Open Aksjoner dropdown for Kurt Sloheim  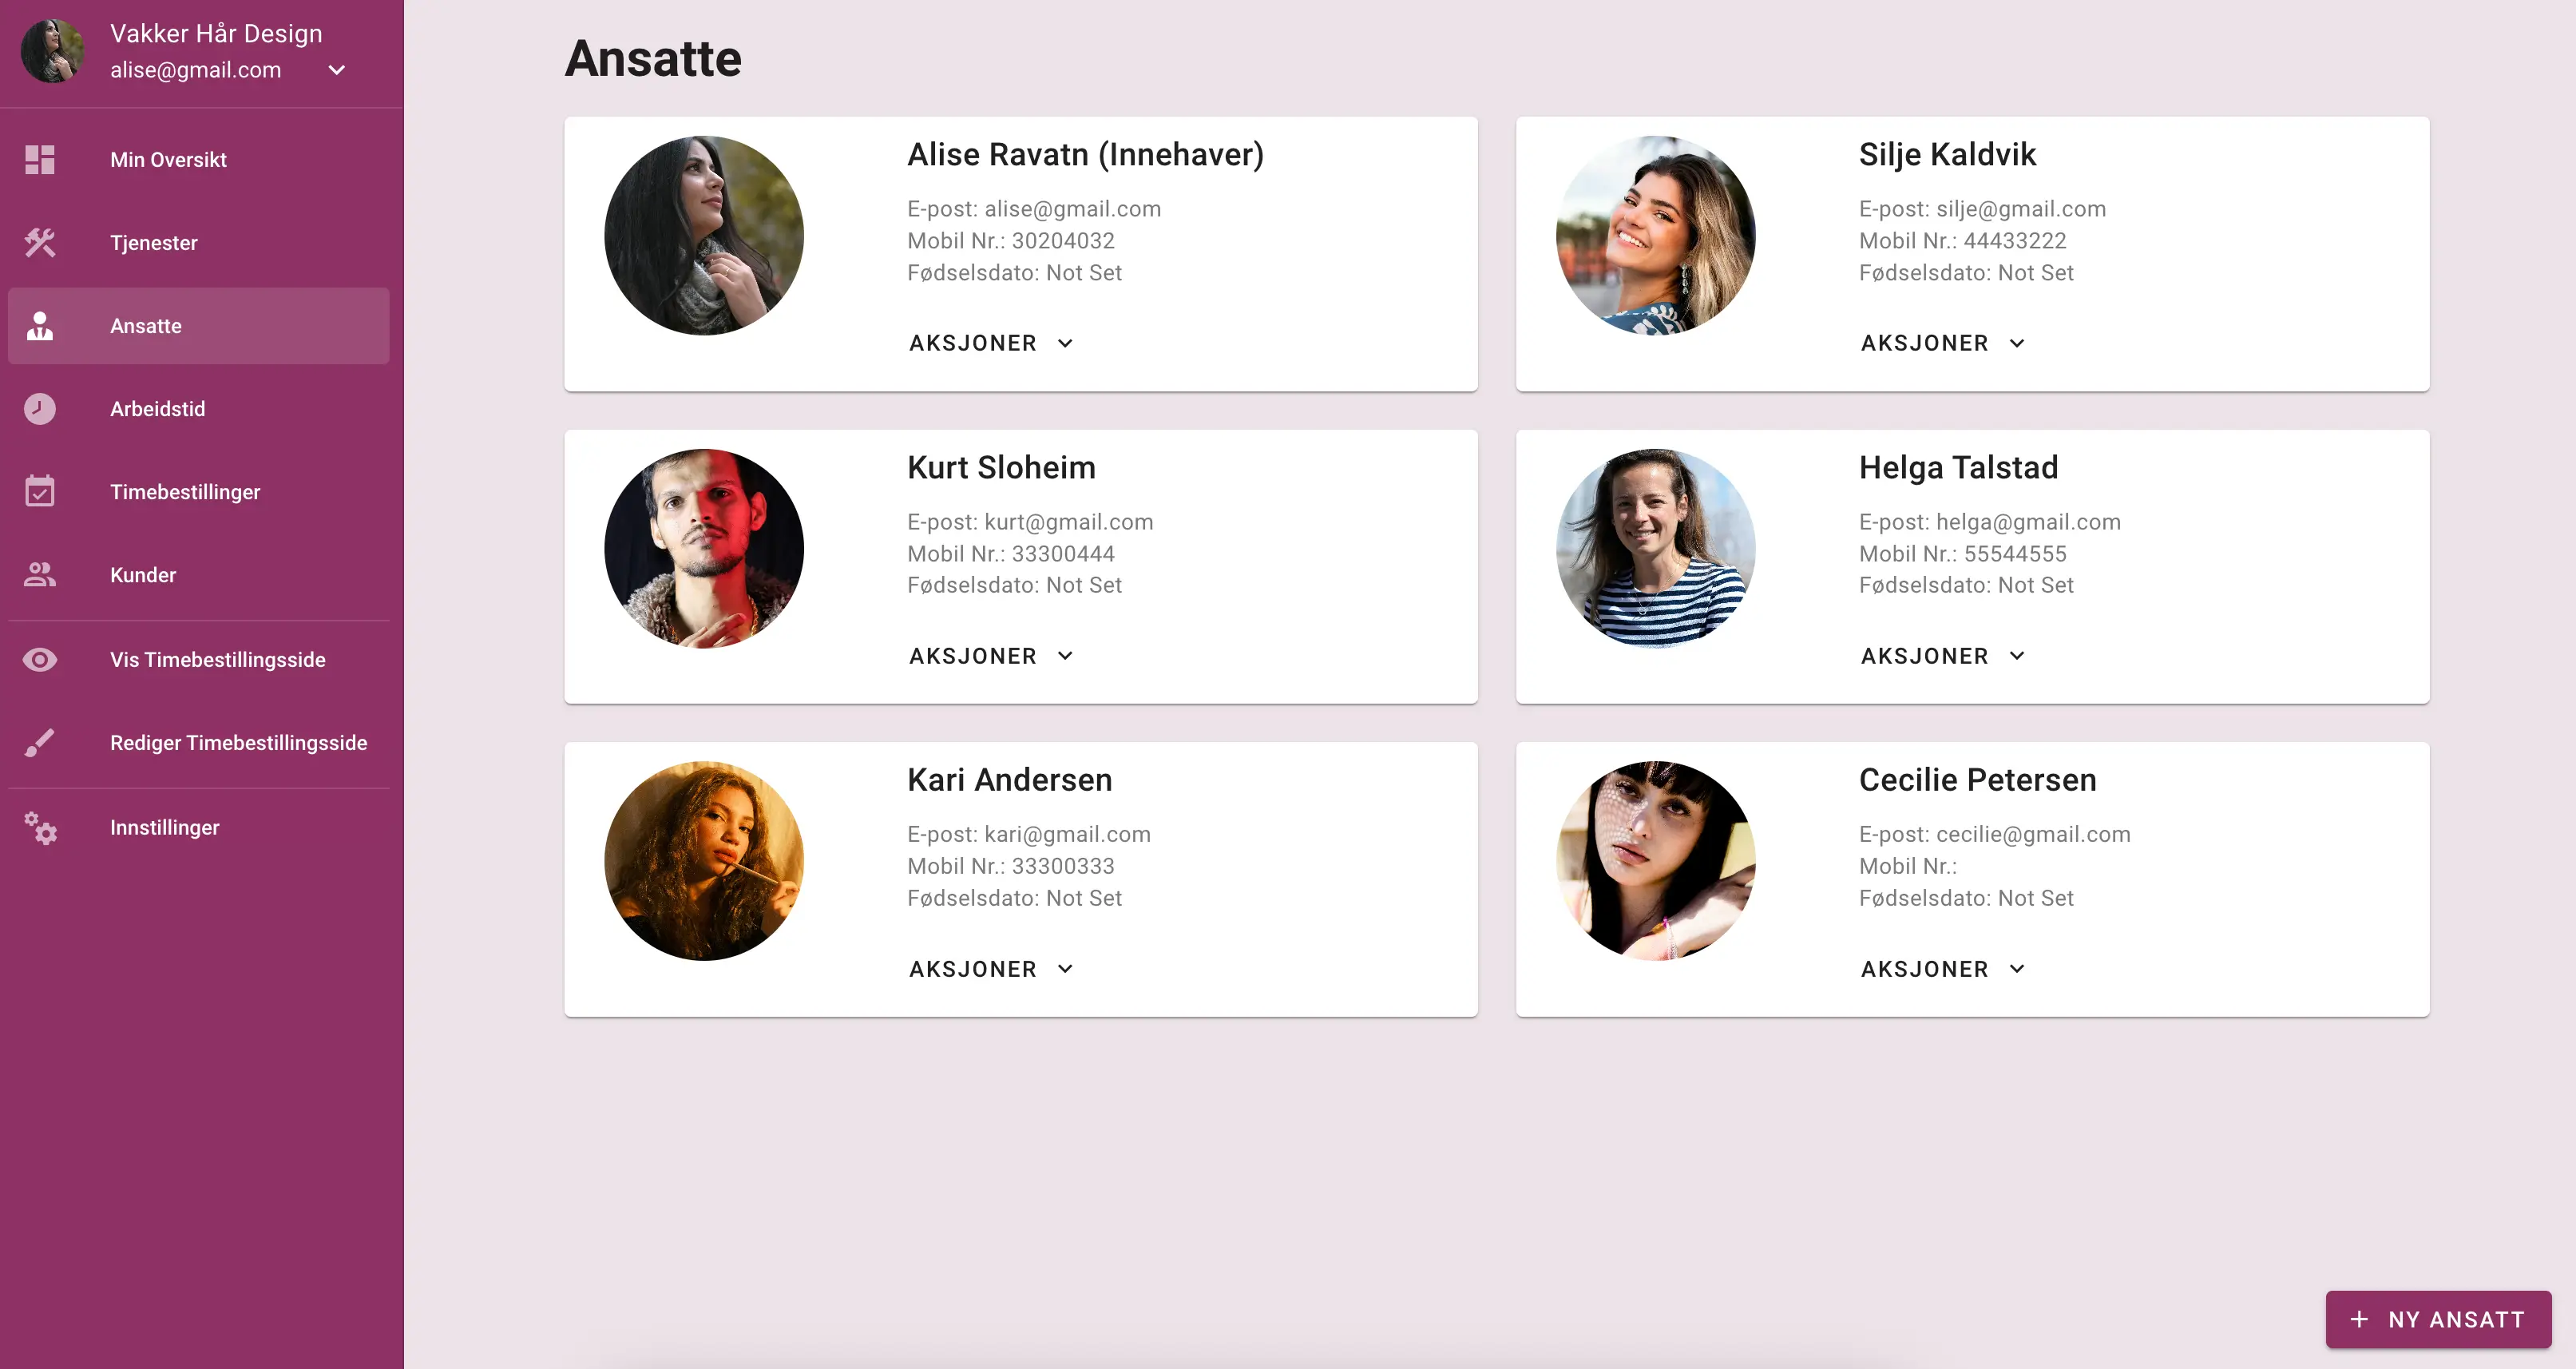tap(990, 656)
